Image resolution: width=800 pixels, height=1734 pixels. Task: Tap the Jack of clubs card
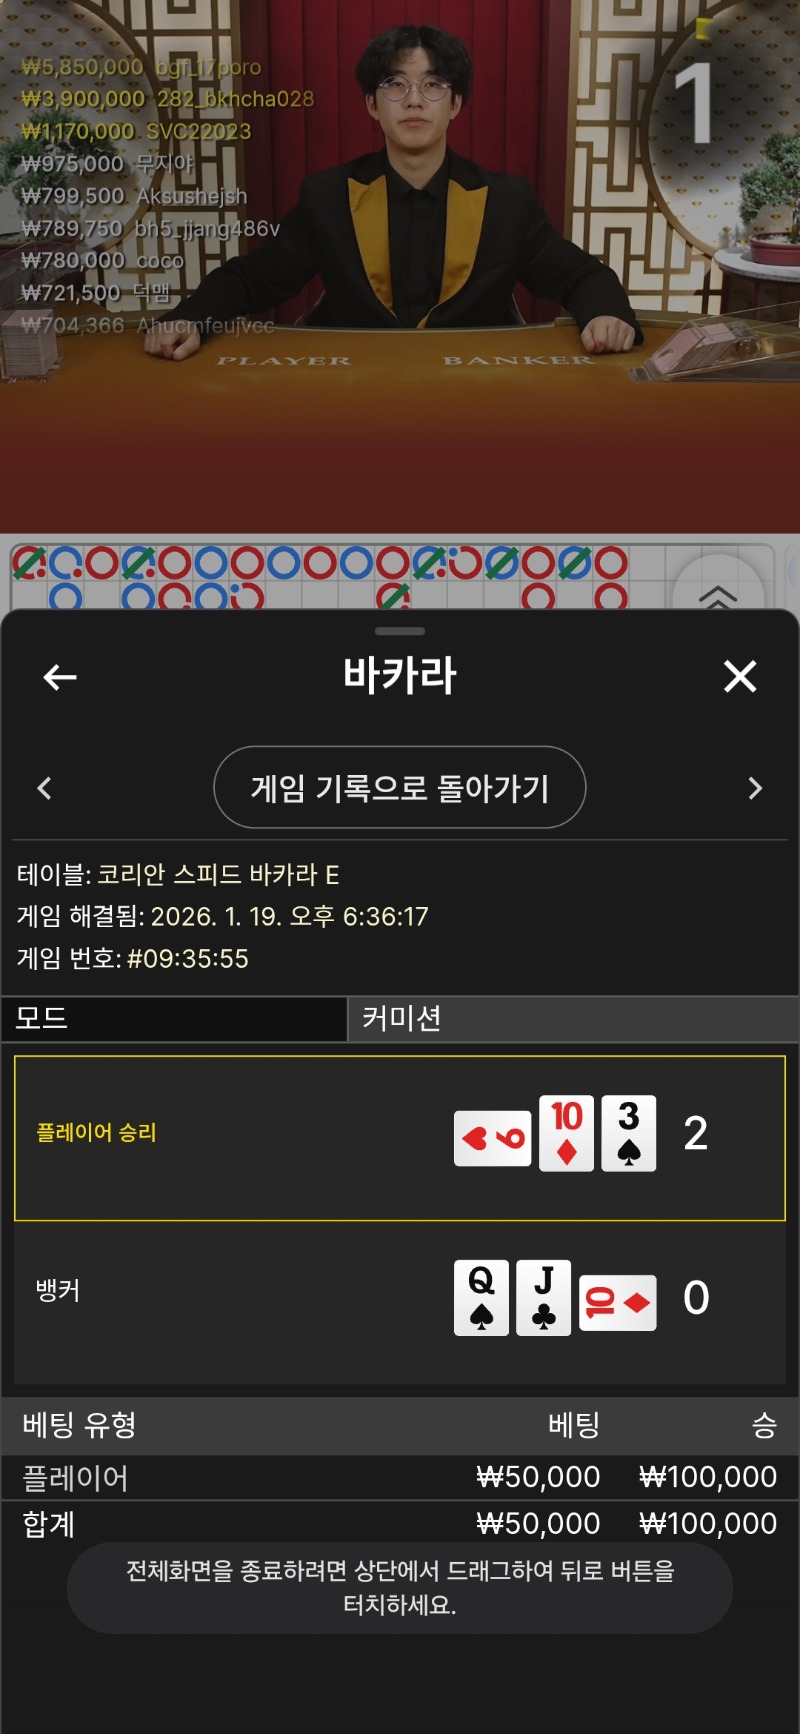tap(544, 1297)
